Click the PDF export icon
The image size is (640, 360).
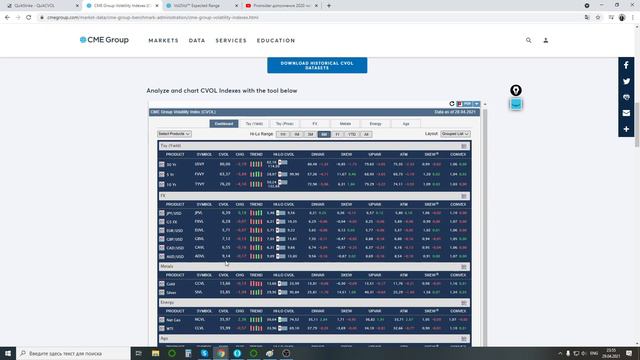(464, 104)
